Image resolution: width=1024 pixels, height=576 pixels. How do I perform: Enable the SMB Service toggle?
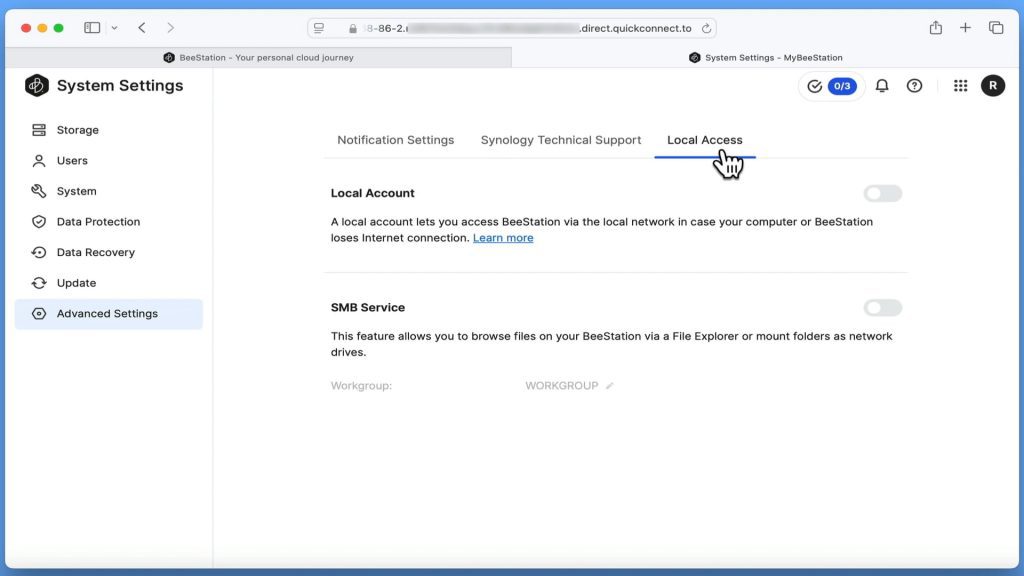coord(882,308)
